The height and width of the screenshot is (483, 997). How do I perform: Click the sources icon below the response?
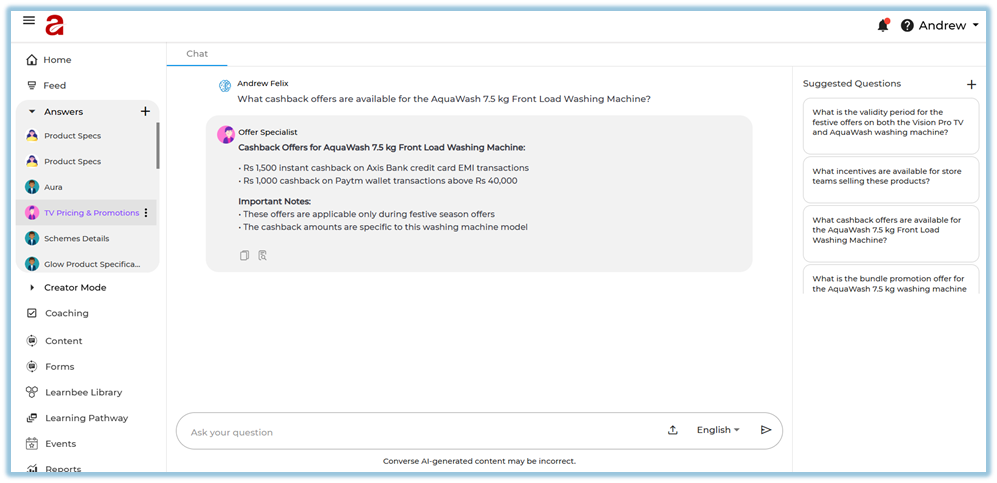pyautogui.click(x=262, y=256)
